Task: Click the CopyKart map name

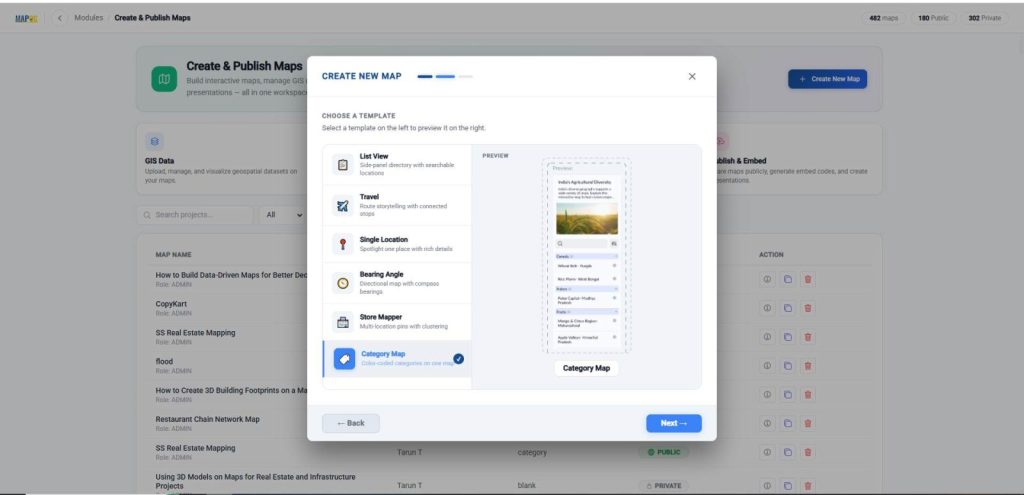Action: (171, 304)
